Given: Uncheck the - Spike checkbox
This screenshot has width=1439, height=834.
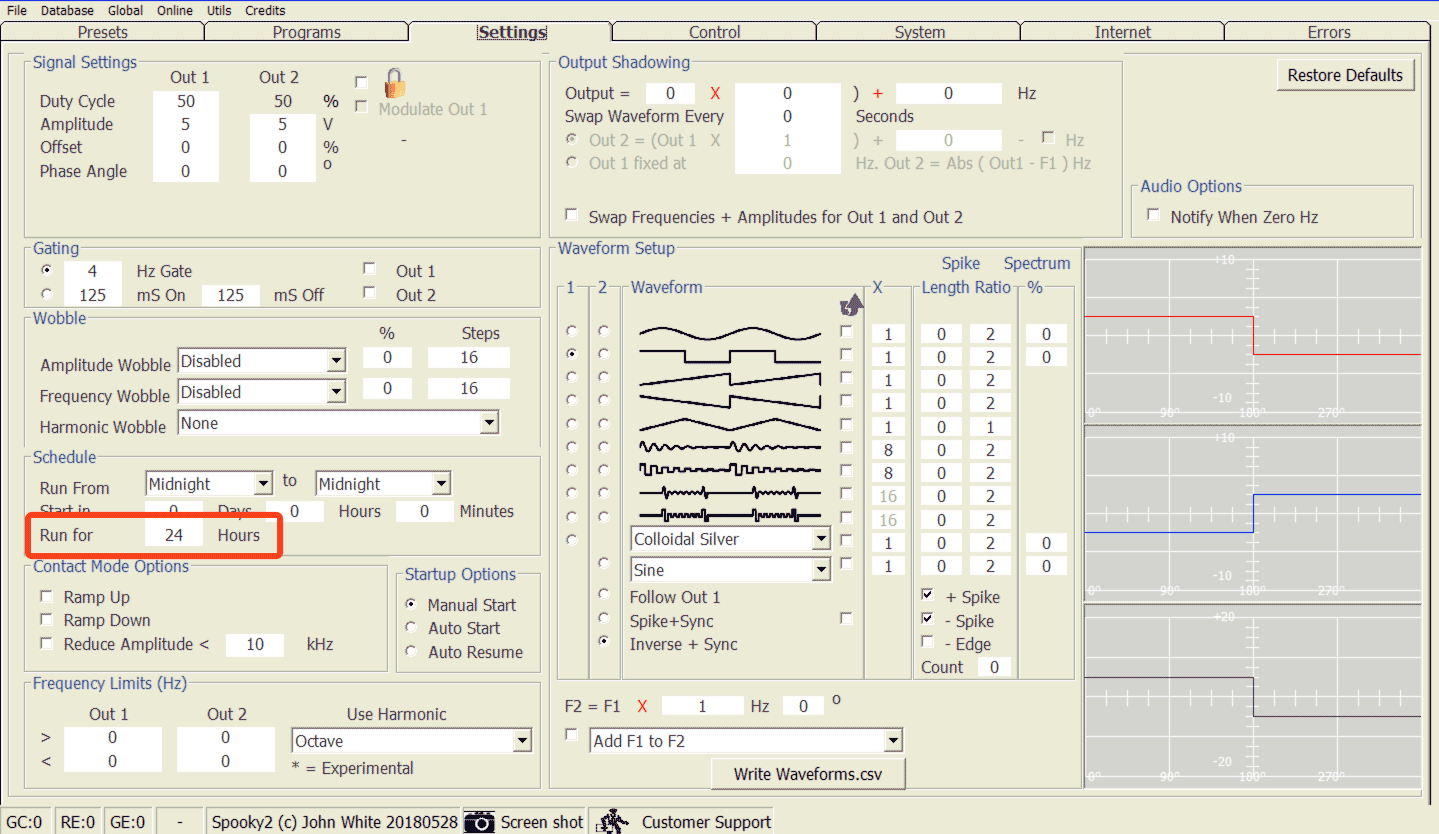Looking at the screenshot, I should click(x=927, y=619).
